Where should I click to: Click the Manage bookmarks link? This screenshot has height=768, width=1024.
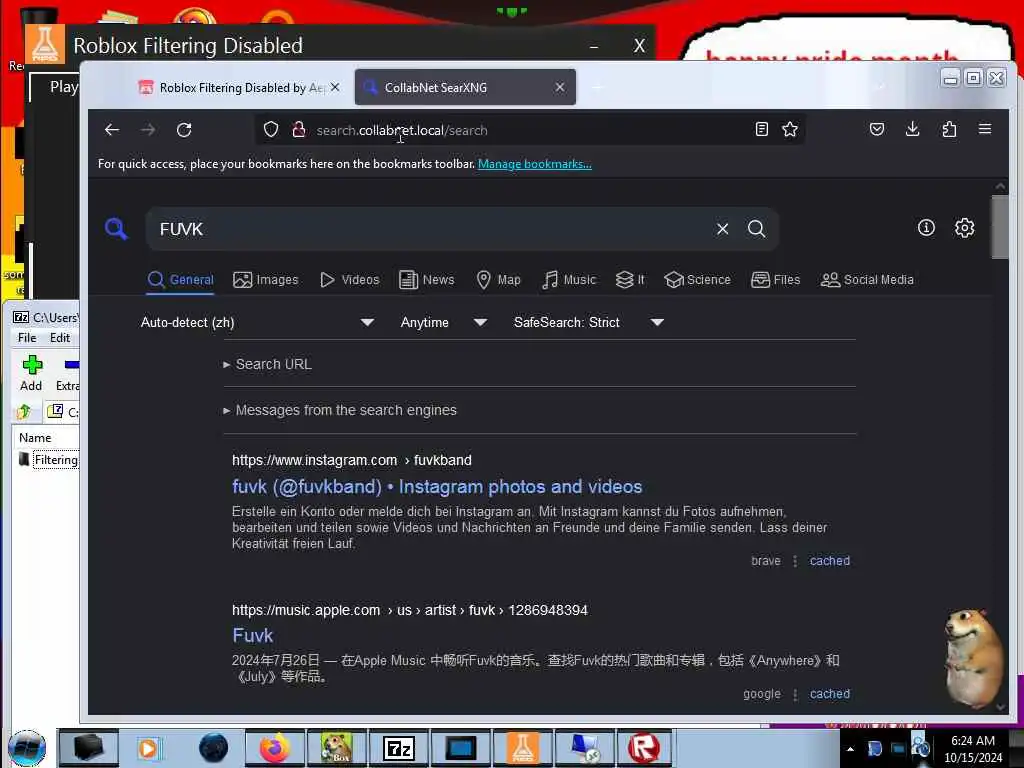point(535,164)
